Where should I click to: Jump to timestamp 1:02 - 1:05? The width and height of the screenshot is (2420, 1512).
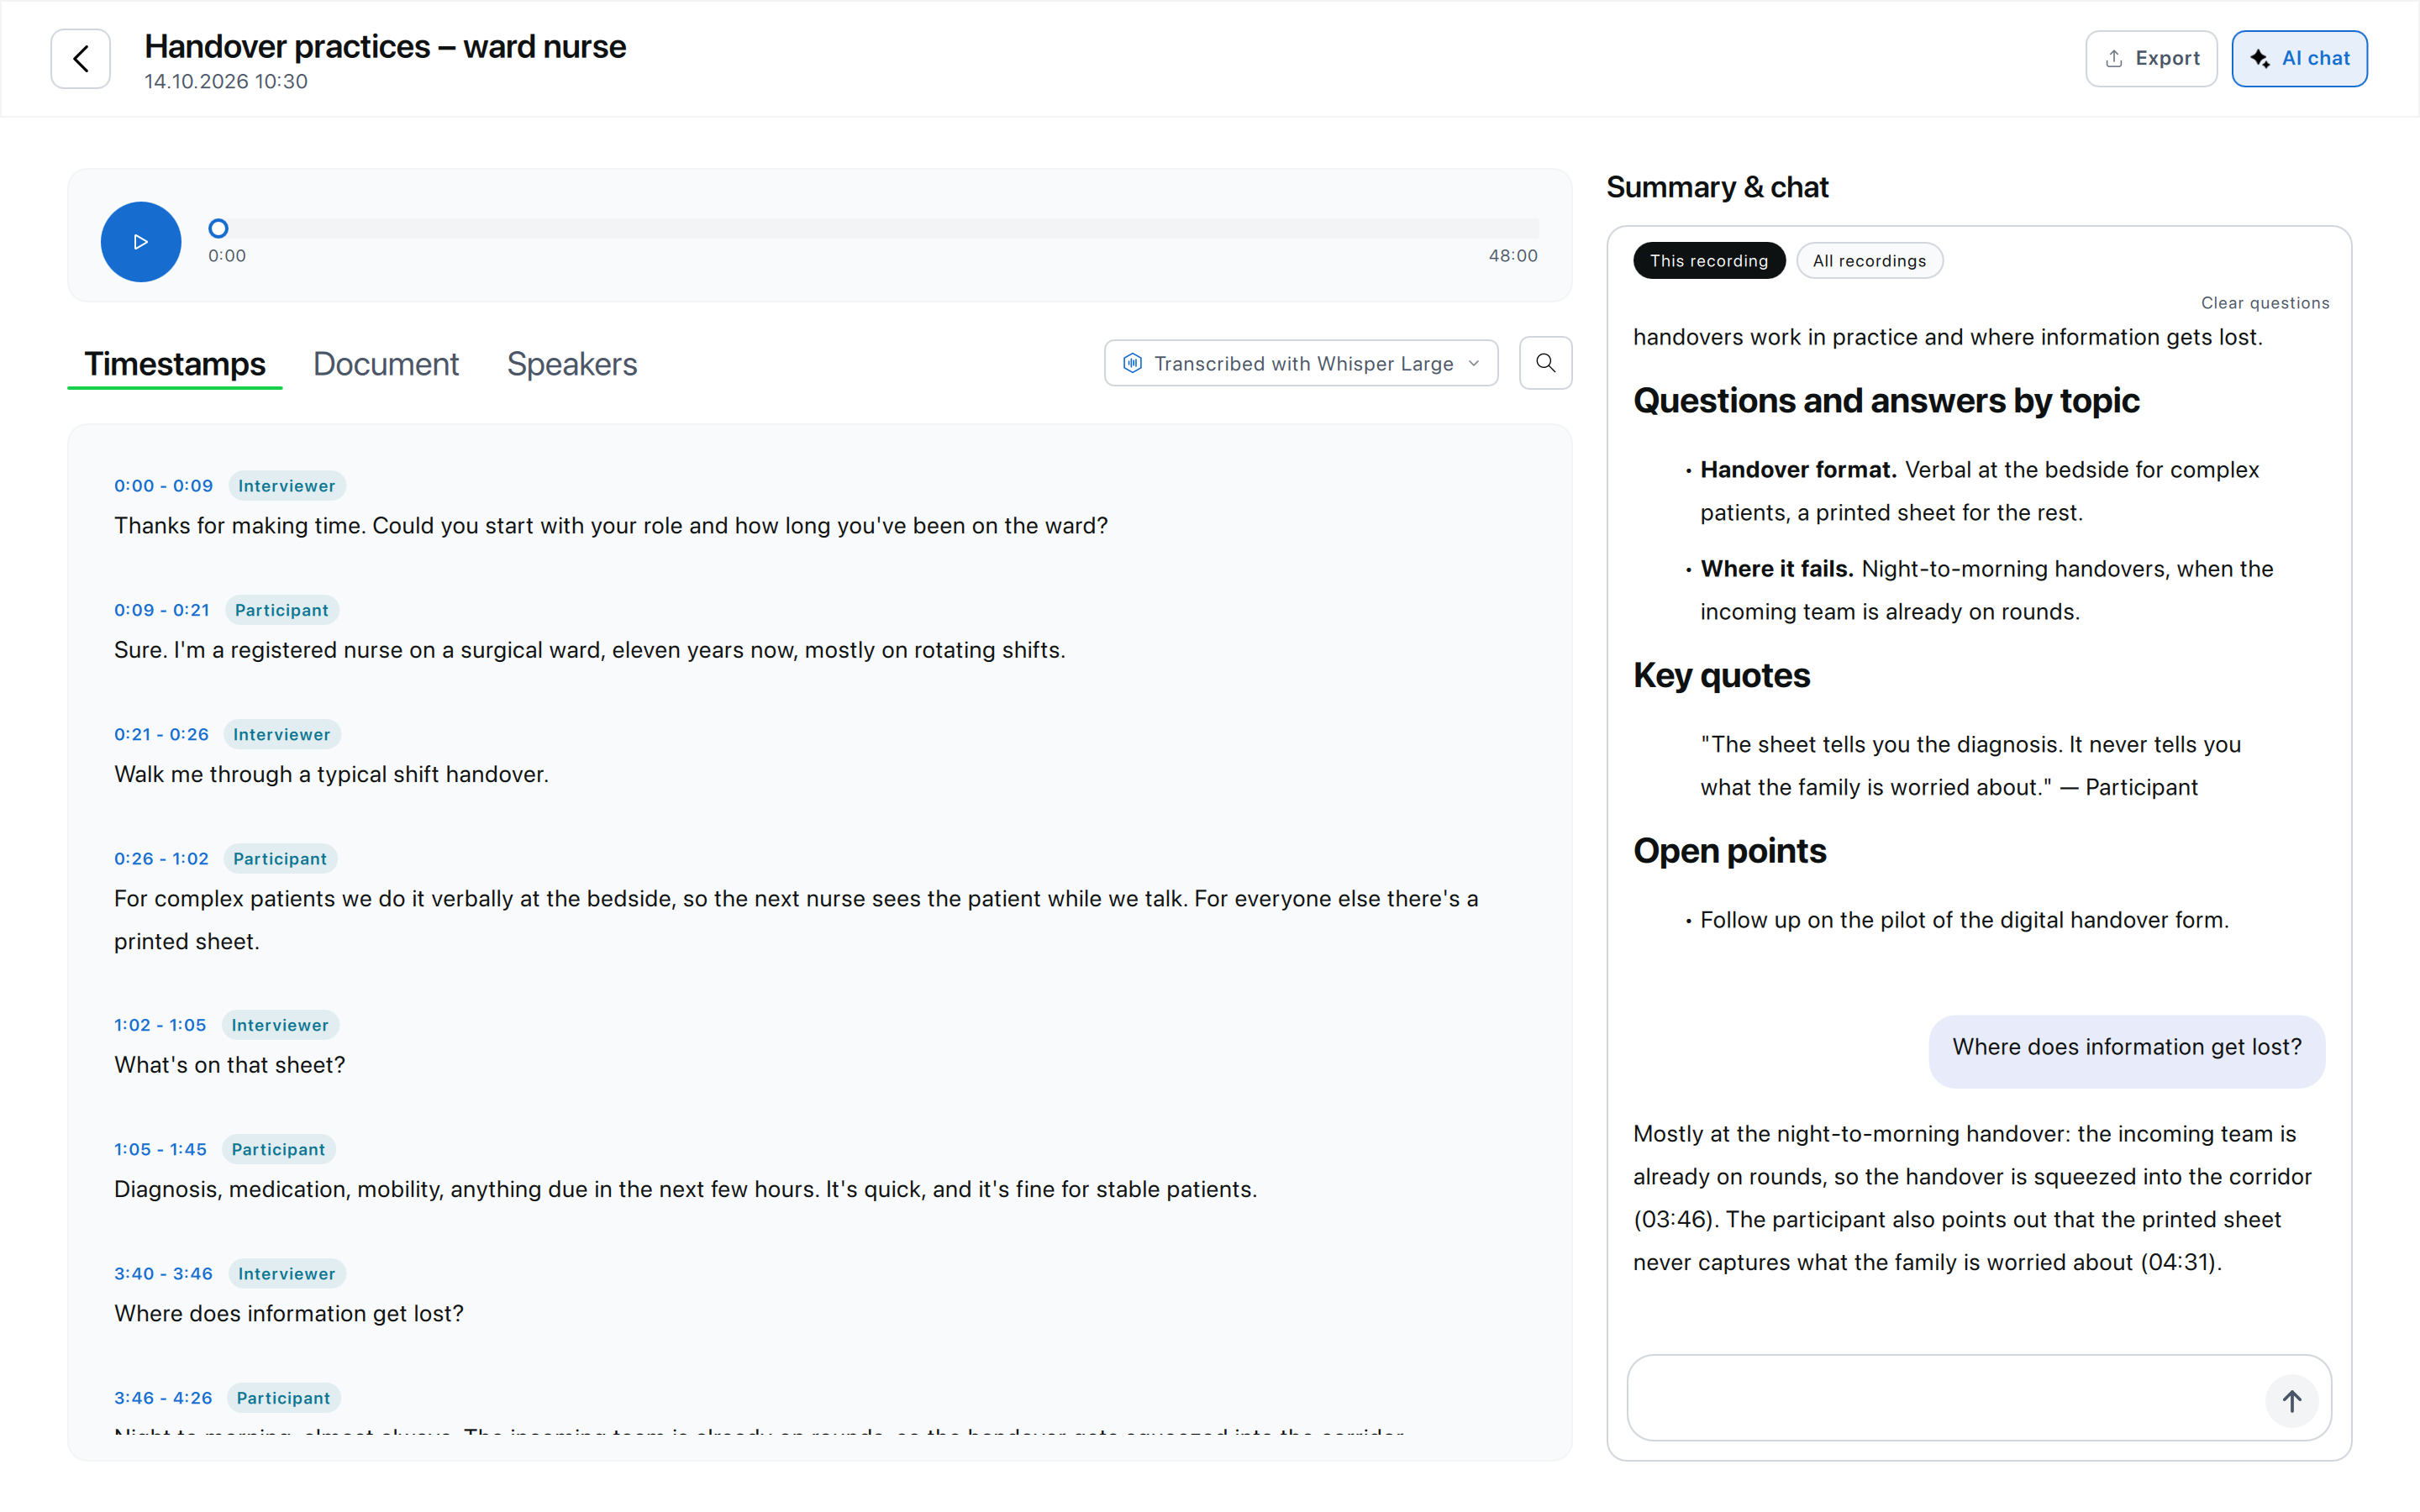pyautogui.click(x=160, y=1025)
